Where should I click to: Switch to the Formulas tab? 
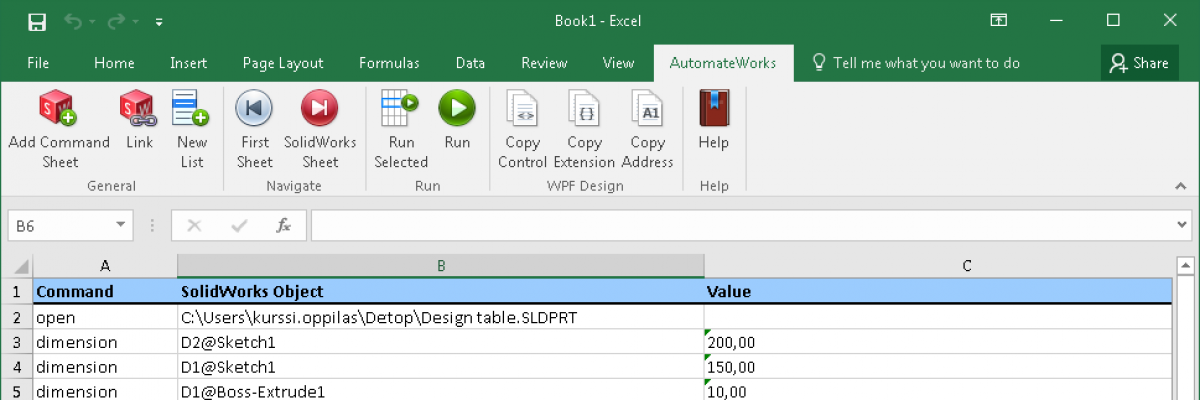point(389,62)
